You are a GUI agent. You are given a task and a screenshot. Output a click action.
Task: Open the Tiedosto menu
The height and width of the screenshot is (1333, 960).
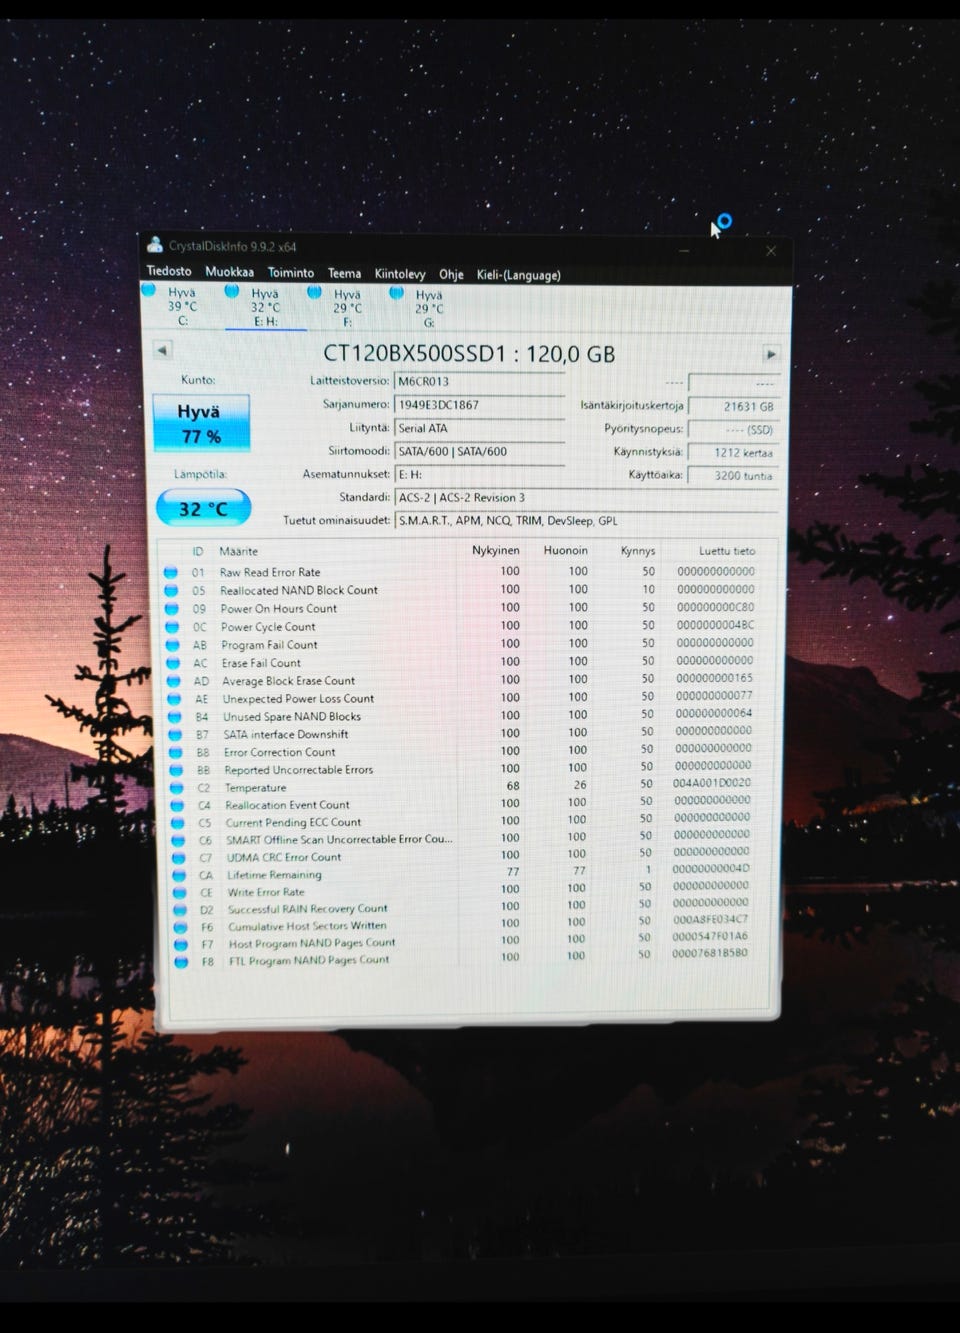(x=169, y=271)
